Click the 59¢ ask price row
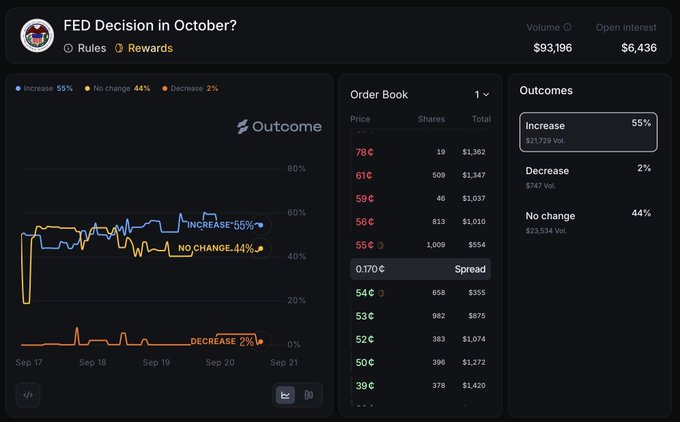Viewport: 680px width, 422px height. click(x=420, y=198)
